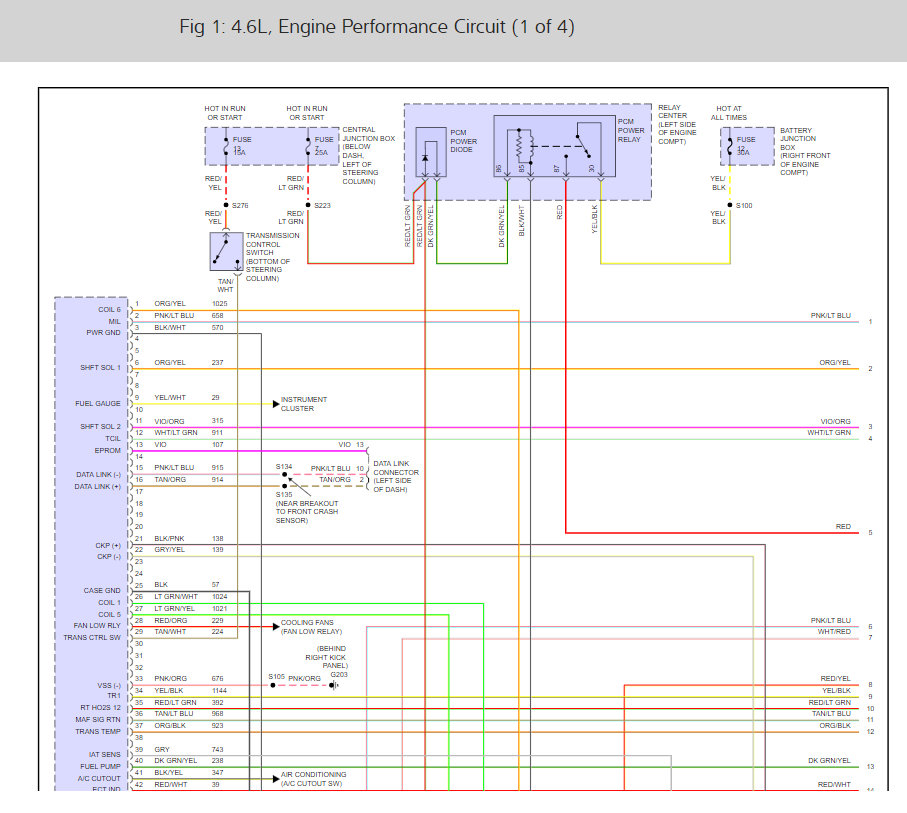Image resolution: width=907 pixels, height=813 pixels.
Task: Click the 'FUEL PUMP' pin label
Action: click(101, 767)
